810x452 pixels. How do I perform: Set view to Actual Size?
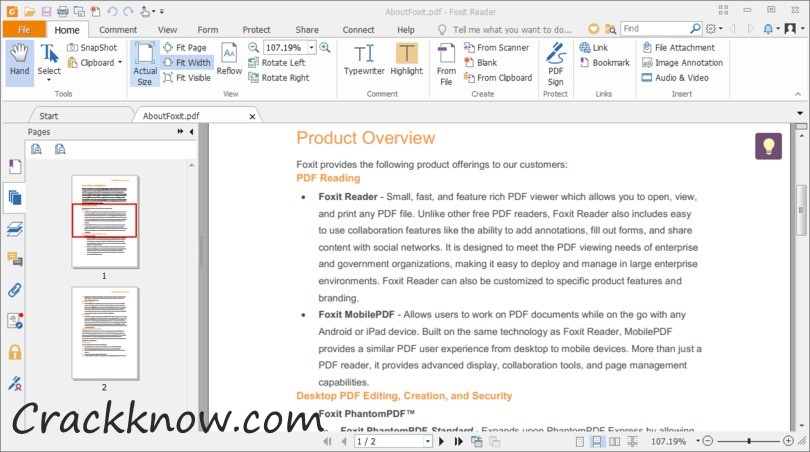coord(145,64)
